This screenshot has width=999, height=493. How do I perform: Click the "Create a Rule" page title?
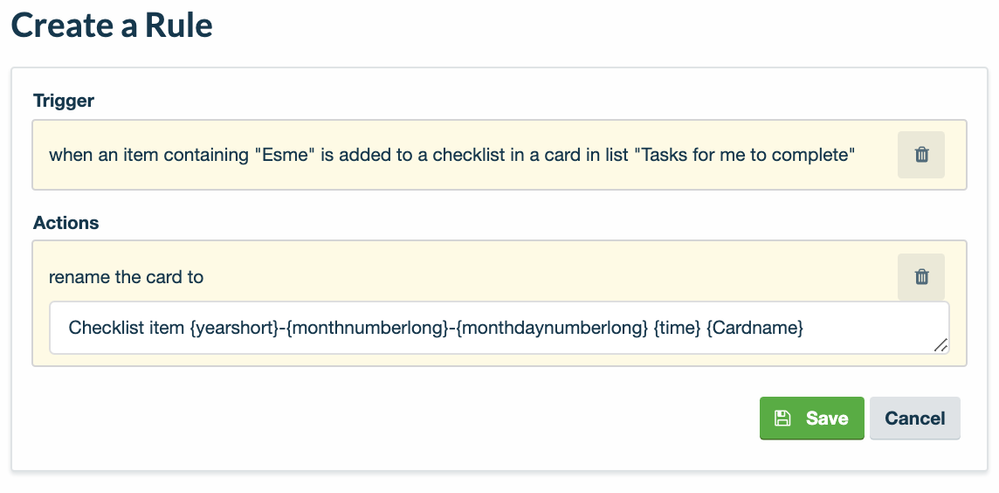pos(112,25)
